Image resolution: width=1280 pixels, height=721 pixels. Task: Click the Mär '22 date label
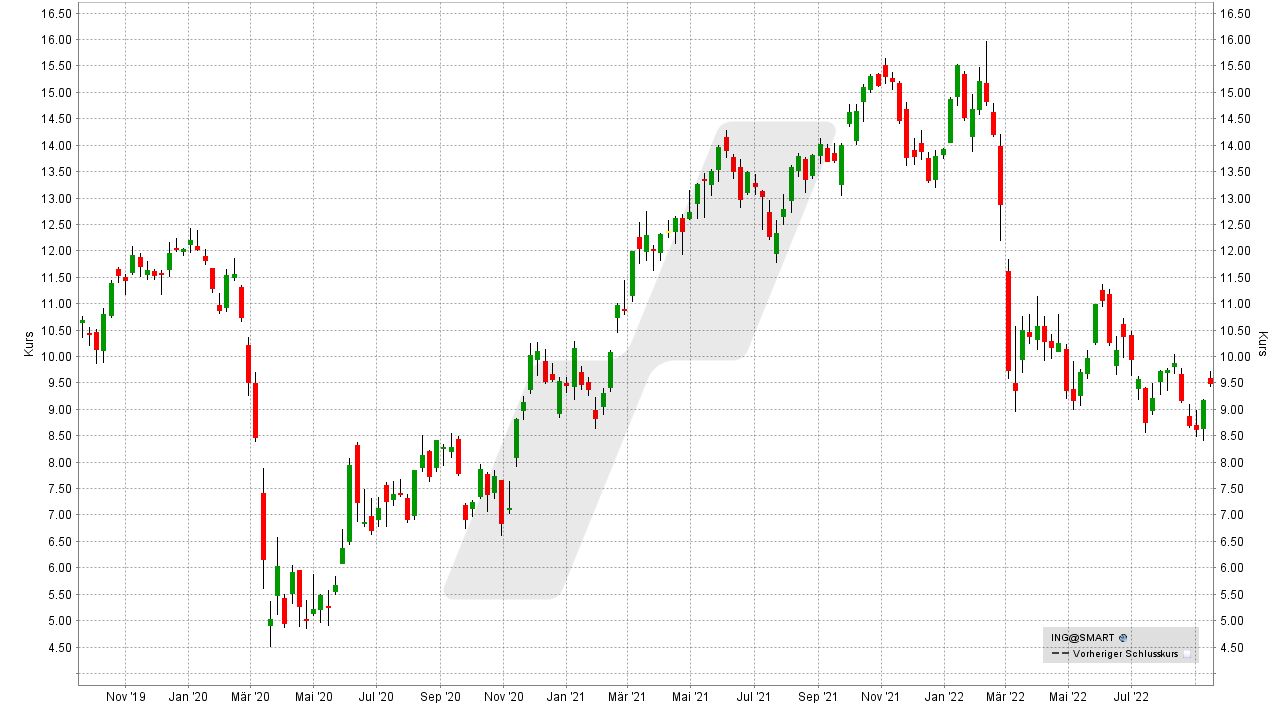[1005, 696]
